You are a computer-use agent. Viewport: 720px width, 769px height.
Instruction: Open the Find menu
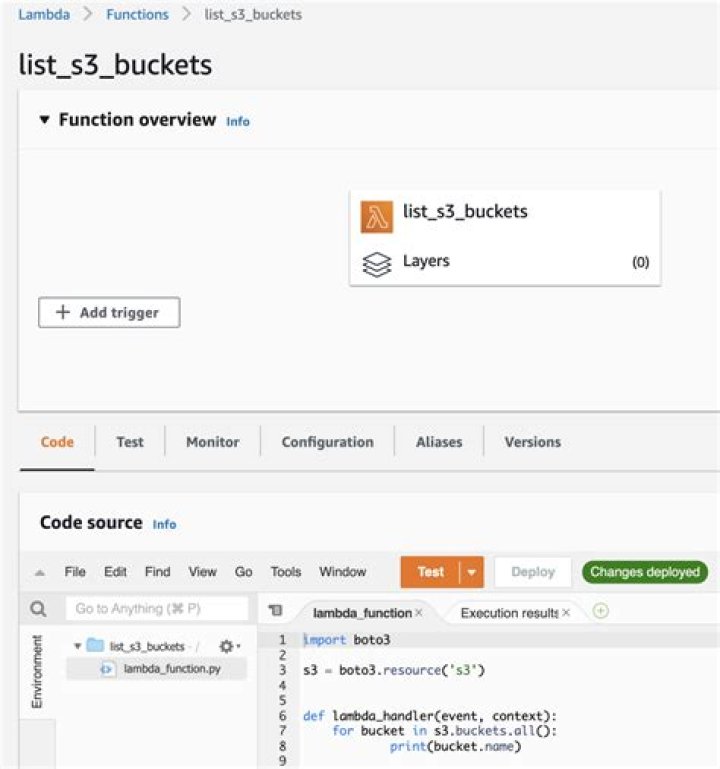pos(157,572)
